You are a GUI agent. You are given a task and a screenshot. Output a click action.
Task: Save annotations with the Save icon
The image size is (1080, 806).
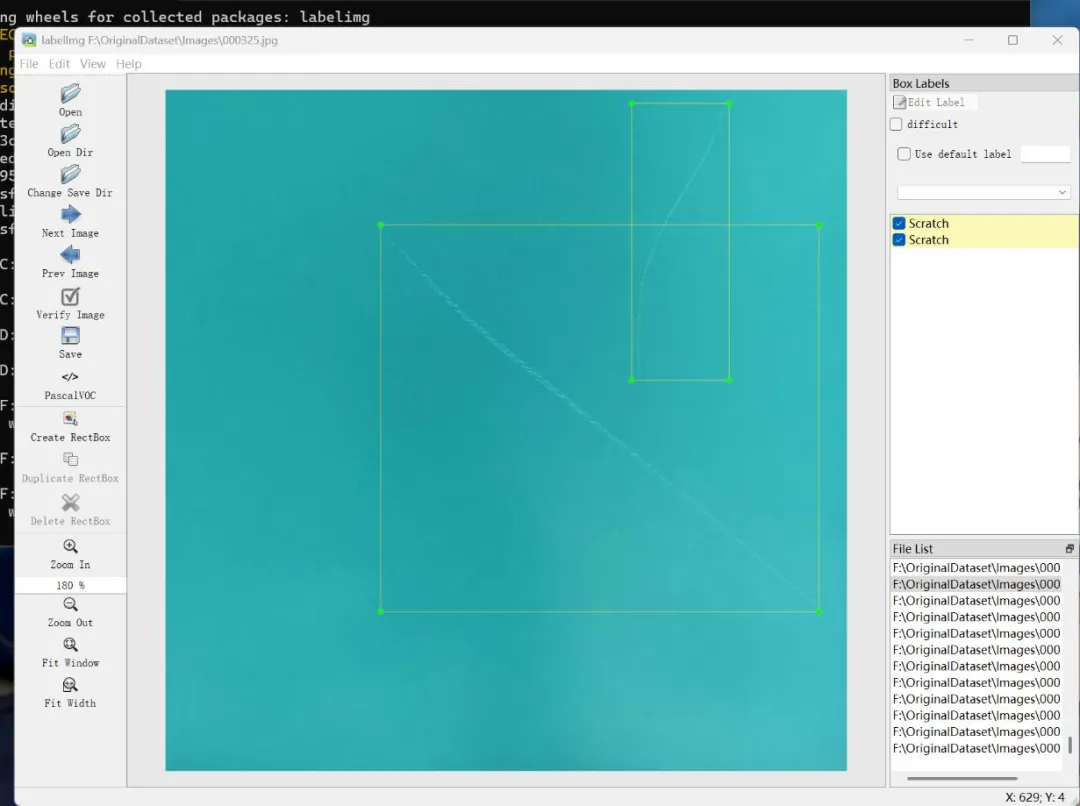70,336
